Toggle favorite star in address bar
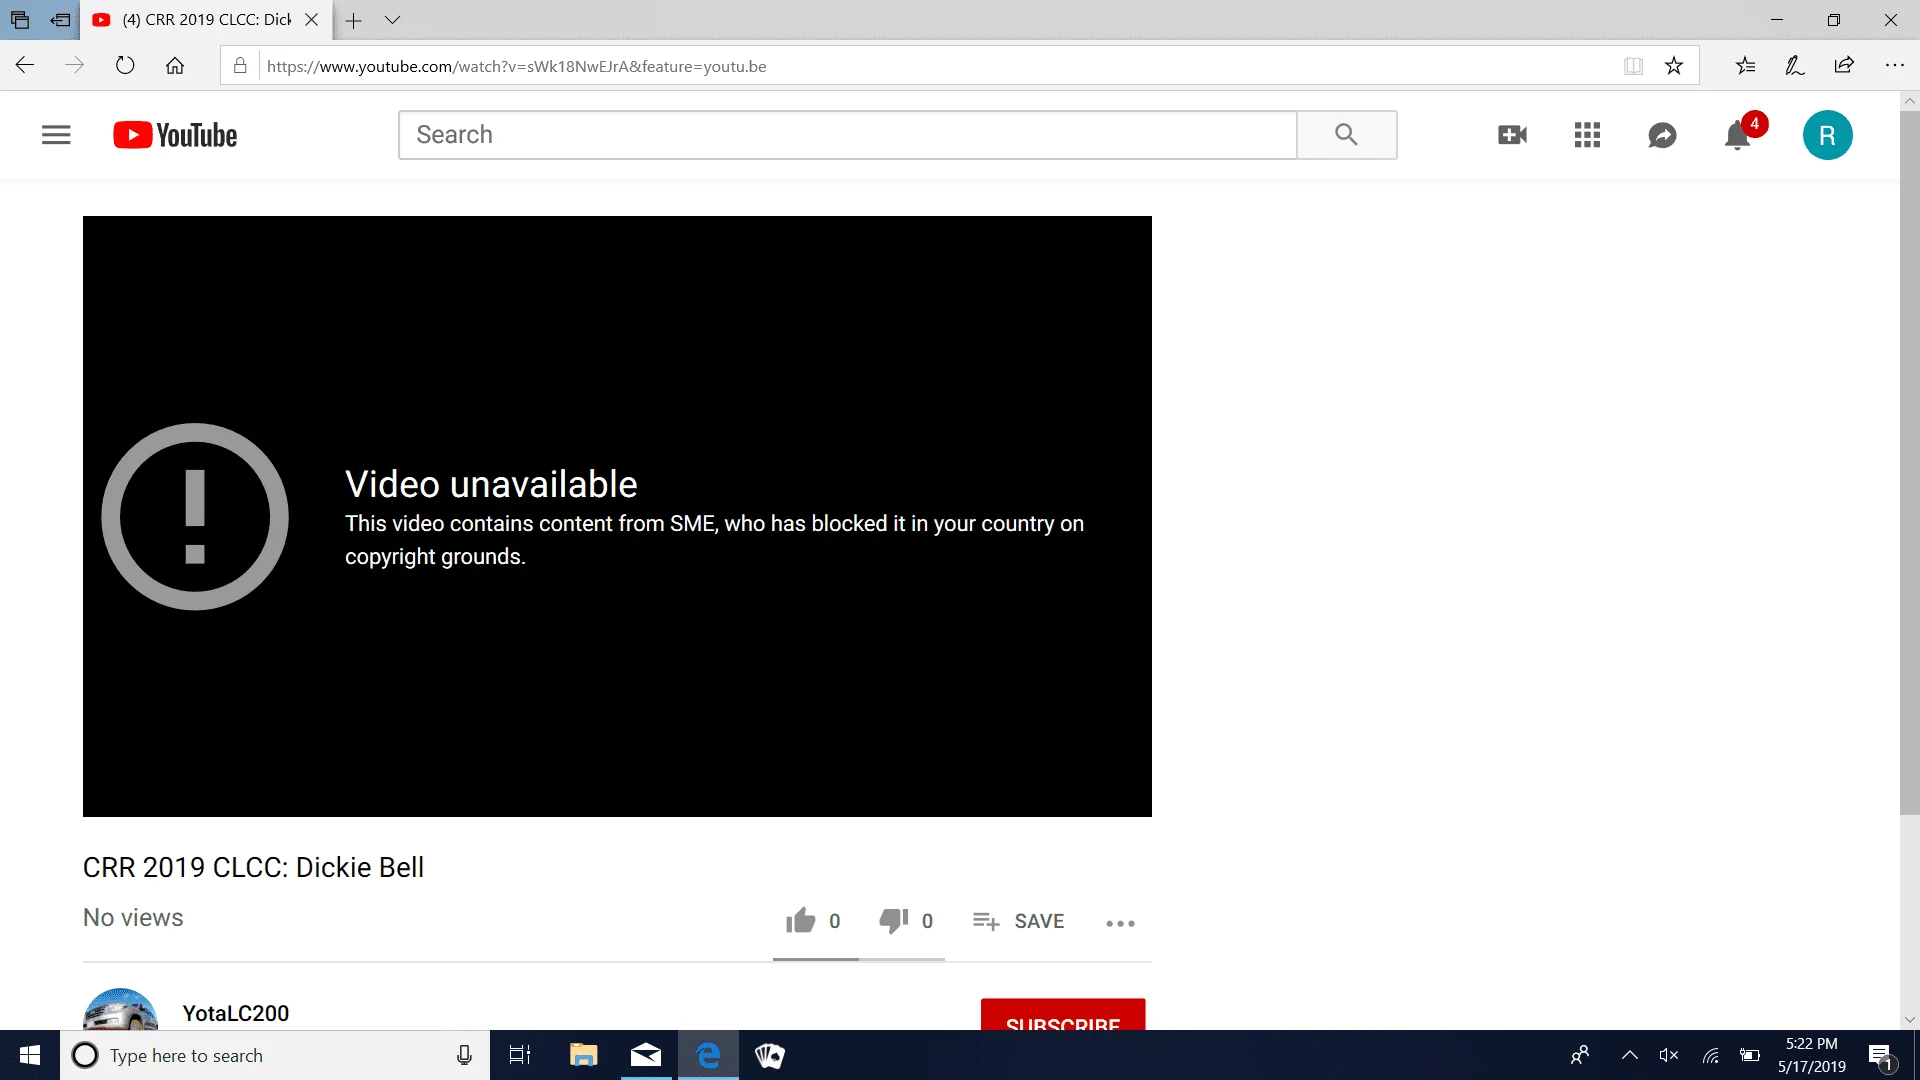The height and width of the screenshot is (1080, 1920). pyautogui.click(x=1674, y=66)
